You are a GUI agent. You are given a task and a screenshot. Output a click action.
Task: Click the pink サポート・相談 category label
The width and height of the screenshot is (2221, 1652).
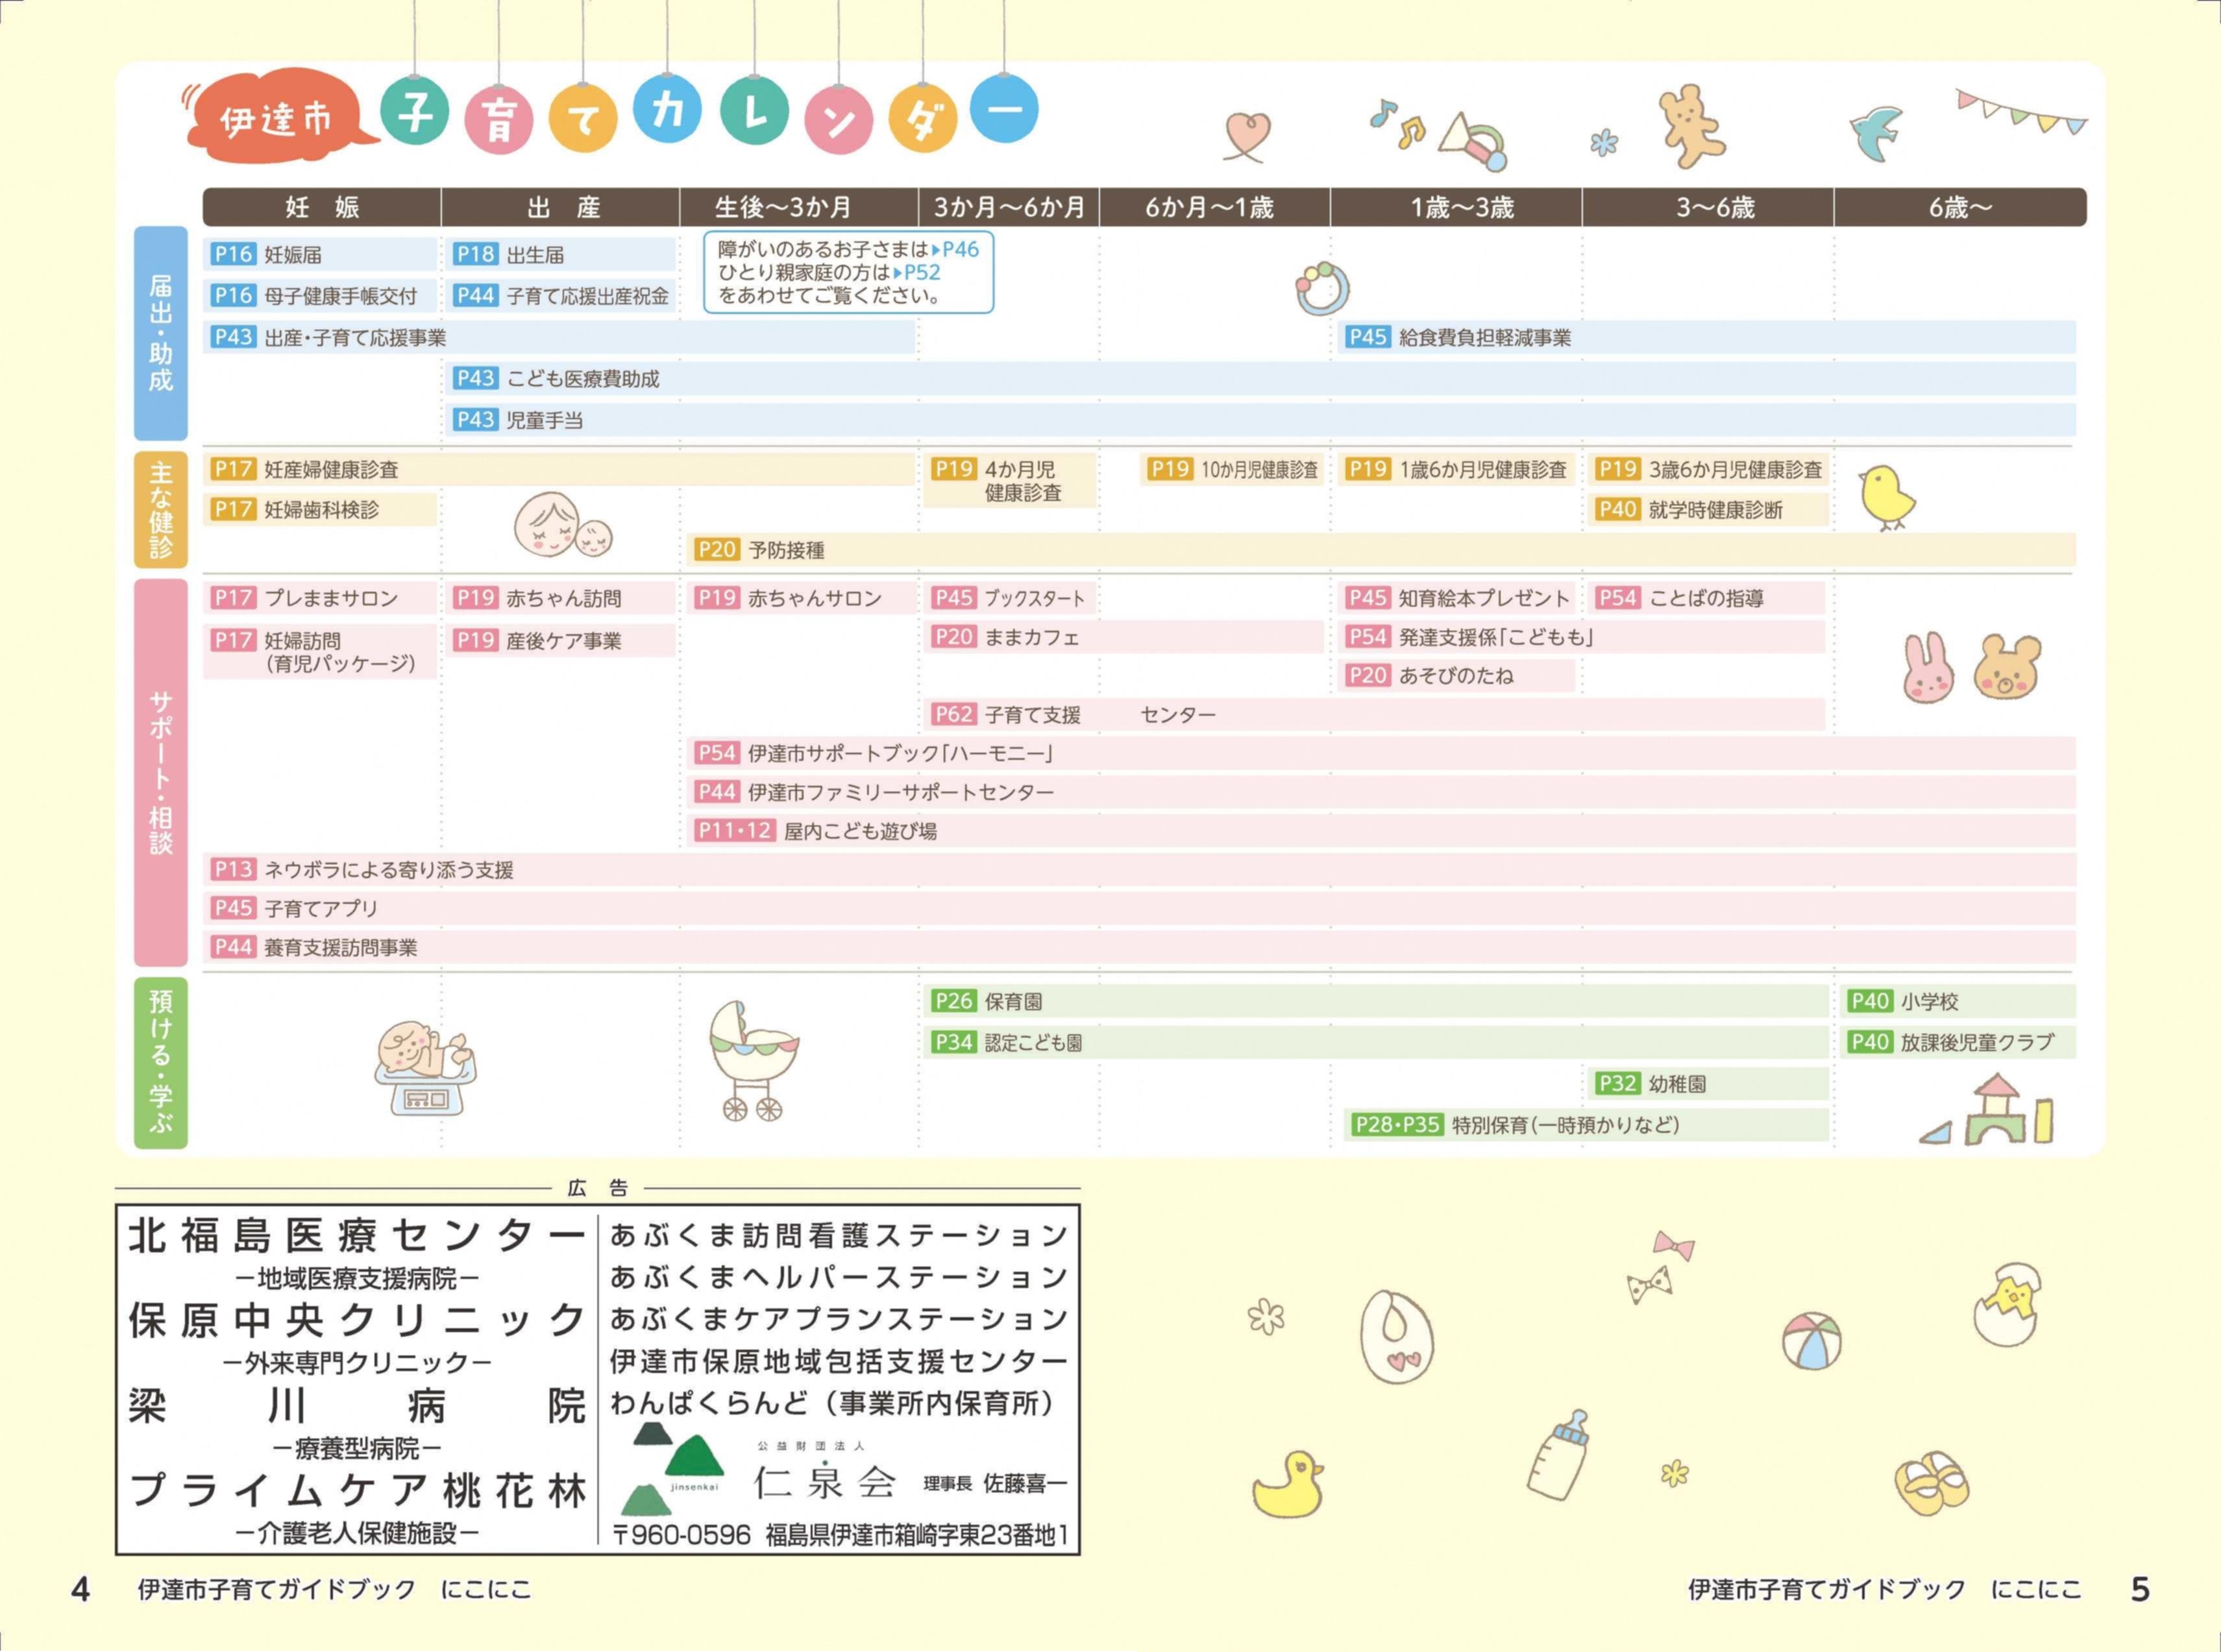click(x=161, y=772)
